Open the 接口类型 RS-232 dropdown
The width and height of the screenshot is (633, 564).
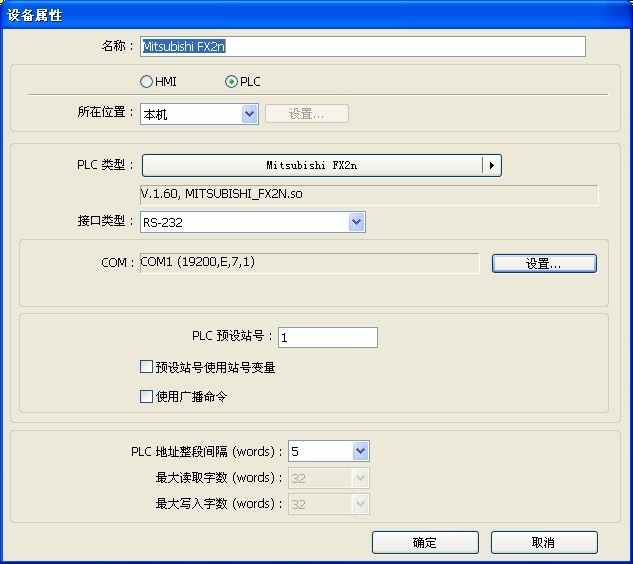(253, 222)
